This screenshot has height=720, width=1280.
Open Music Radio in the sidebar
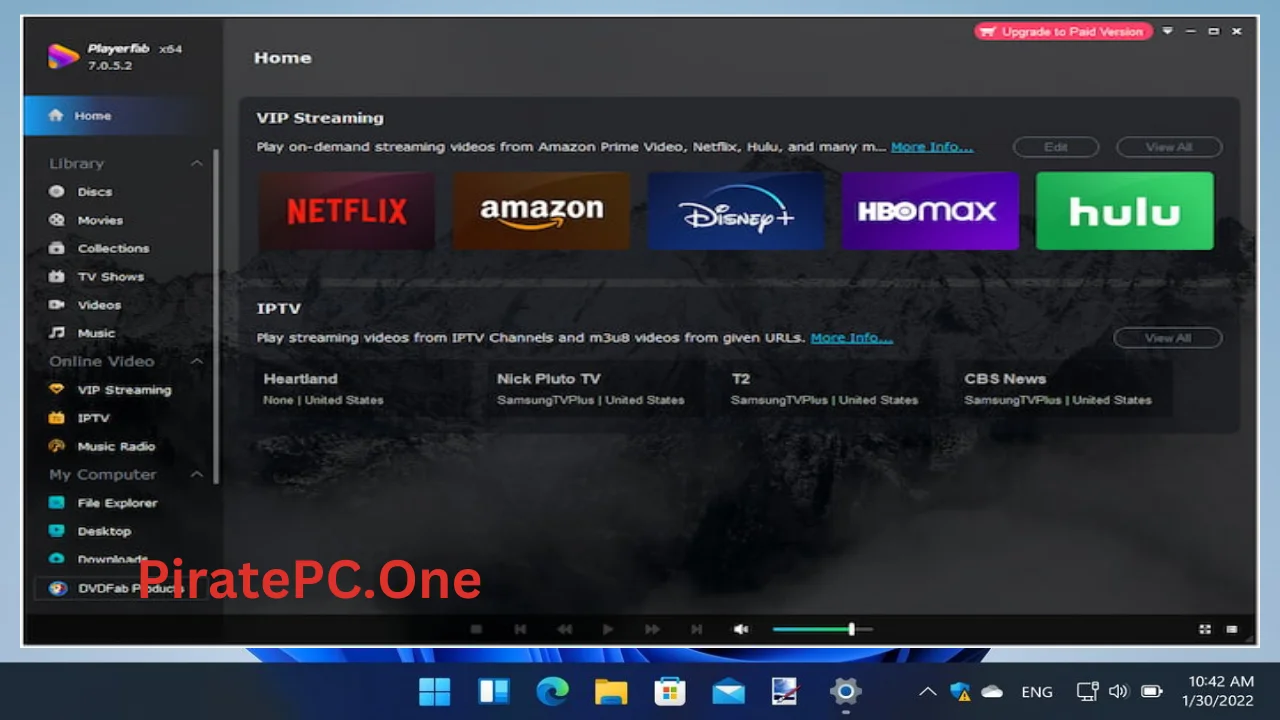pyautogui.click(x=116, y=447)
